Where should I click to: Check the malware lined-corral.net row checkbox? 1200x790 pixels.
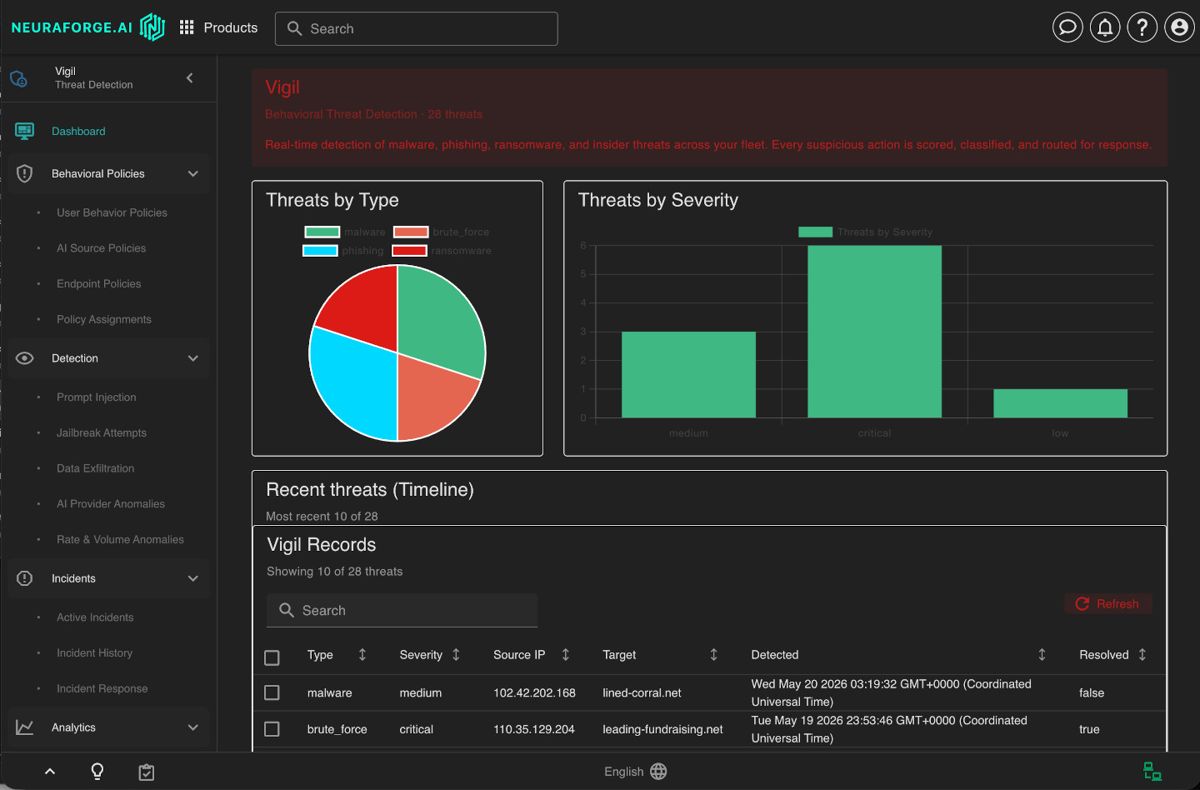pos(272,693)
